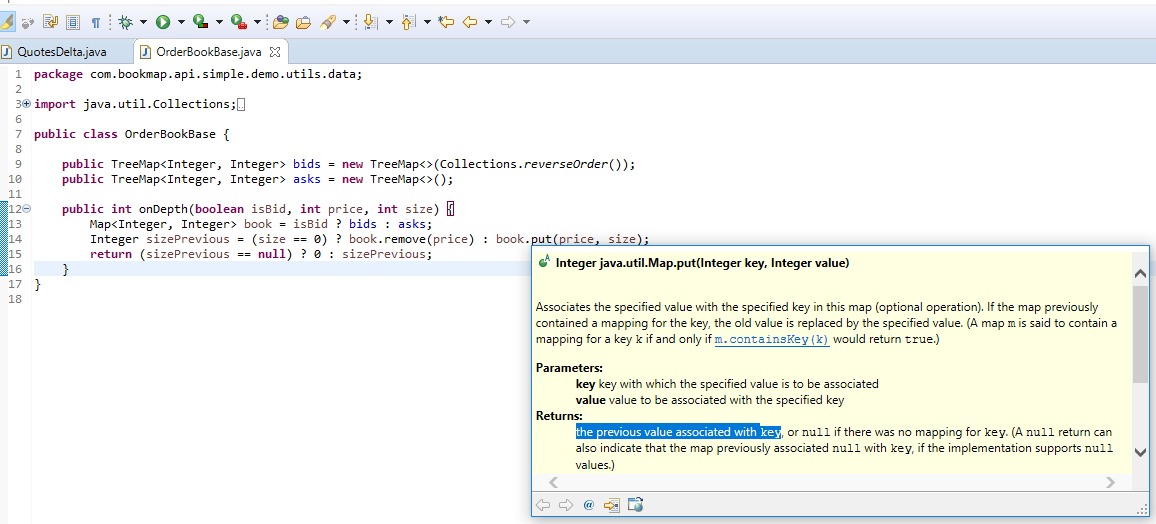This screenshot has height=524, width=1156.
Task: Follow the m.containsKey(k) link
Action: pyautogui.click(x=772, y=340)
